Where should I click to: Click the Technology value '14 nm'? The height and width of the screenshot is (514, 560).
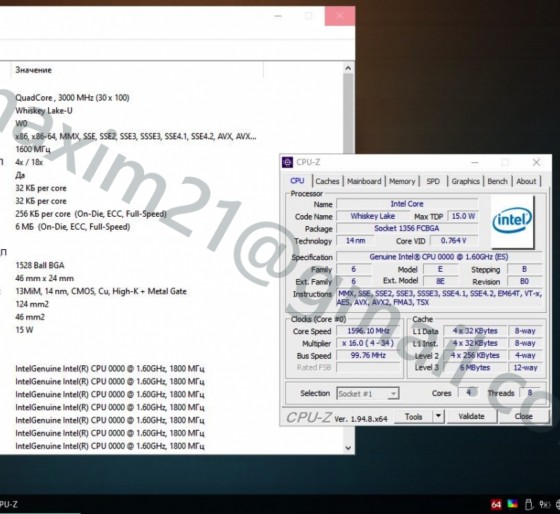(x=355, y=241)
